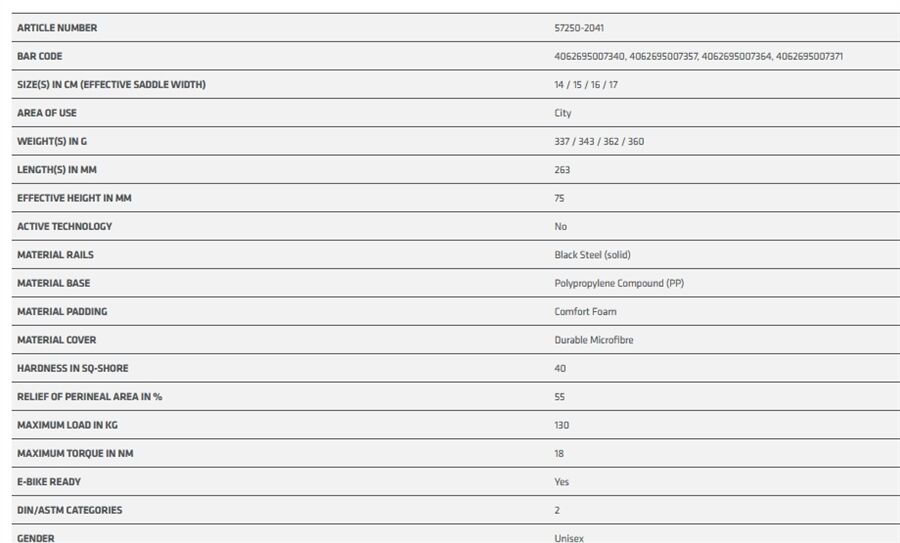The image size is (900, 543).
Task: Click the Durable Microfibre value
Action: click(x=594, y=340)
